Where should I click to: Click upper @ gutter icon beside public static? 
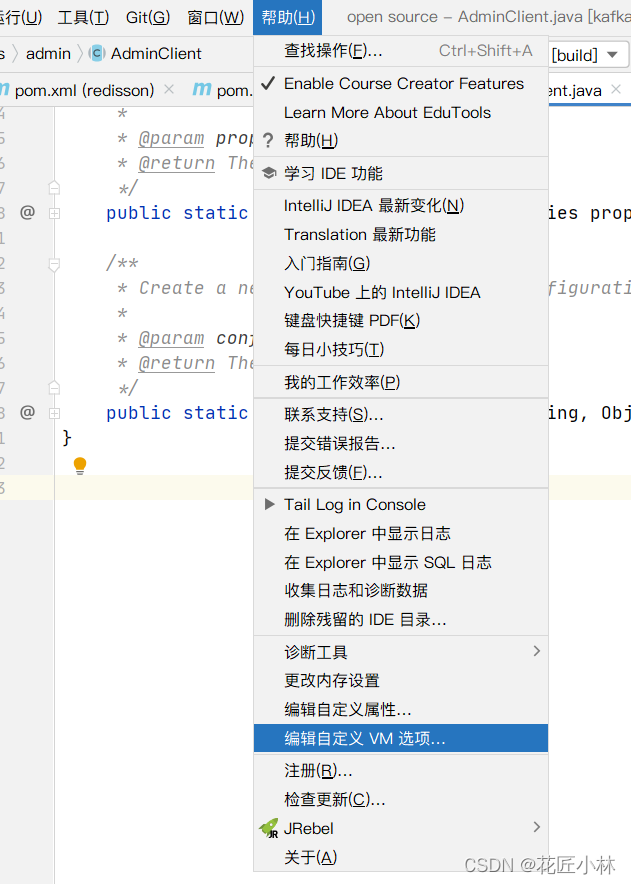(x=27, y=213)
